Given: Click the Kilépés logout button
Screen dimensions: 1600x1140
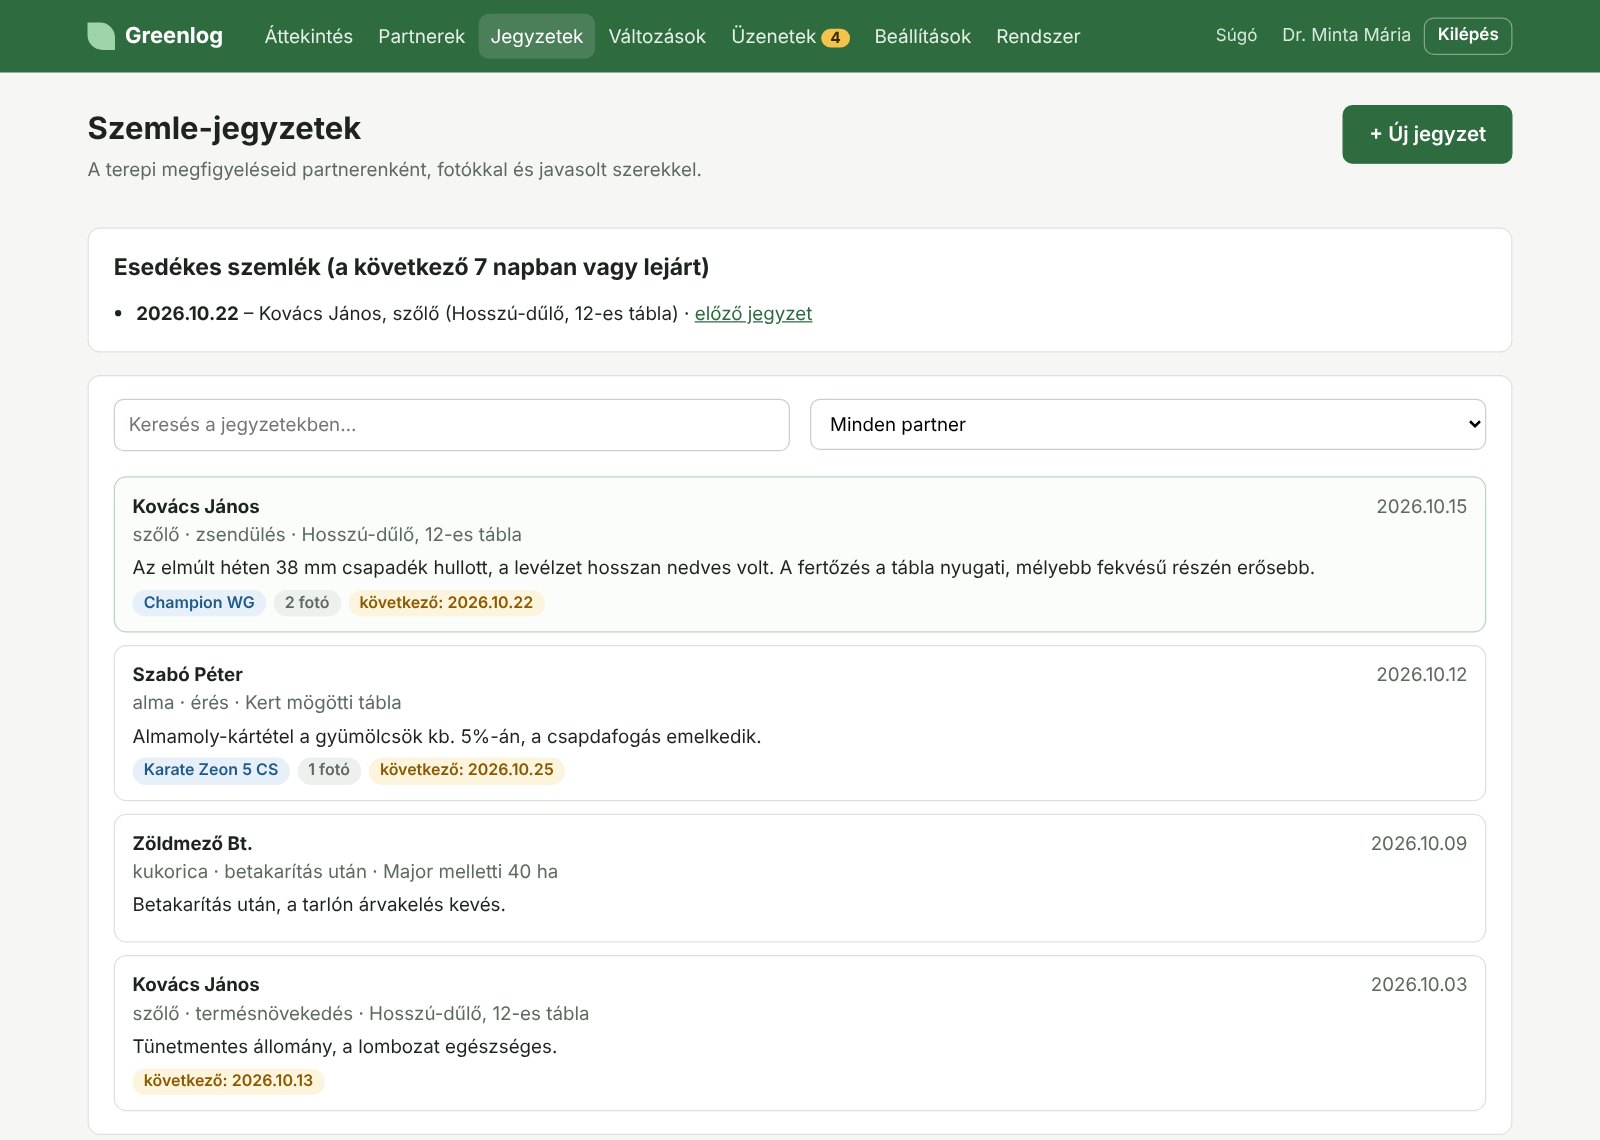Looking at the screenshot, I should [x=1468, y=35].
